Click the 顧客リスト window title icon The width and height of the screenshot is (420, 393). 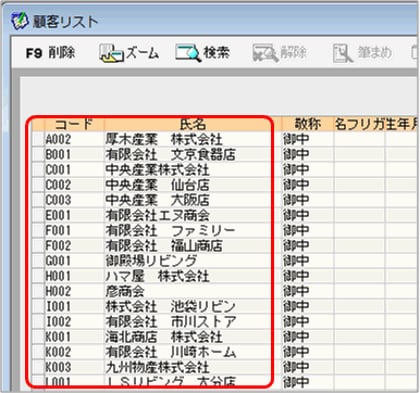pyautogui.click(x=18, y=21)
